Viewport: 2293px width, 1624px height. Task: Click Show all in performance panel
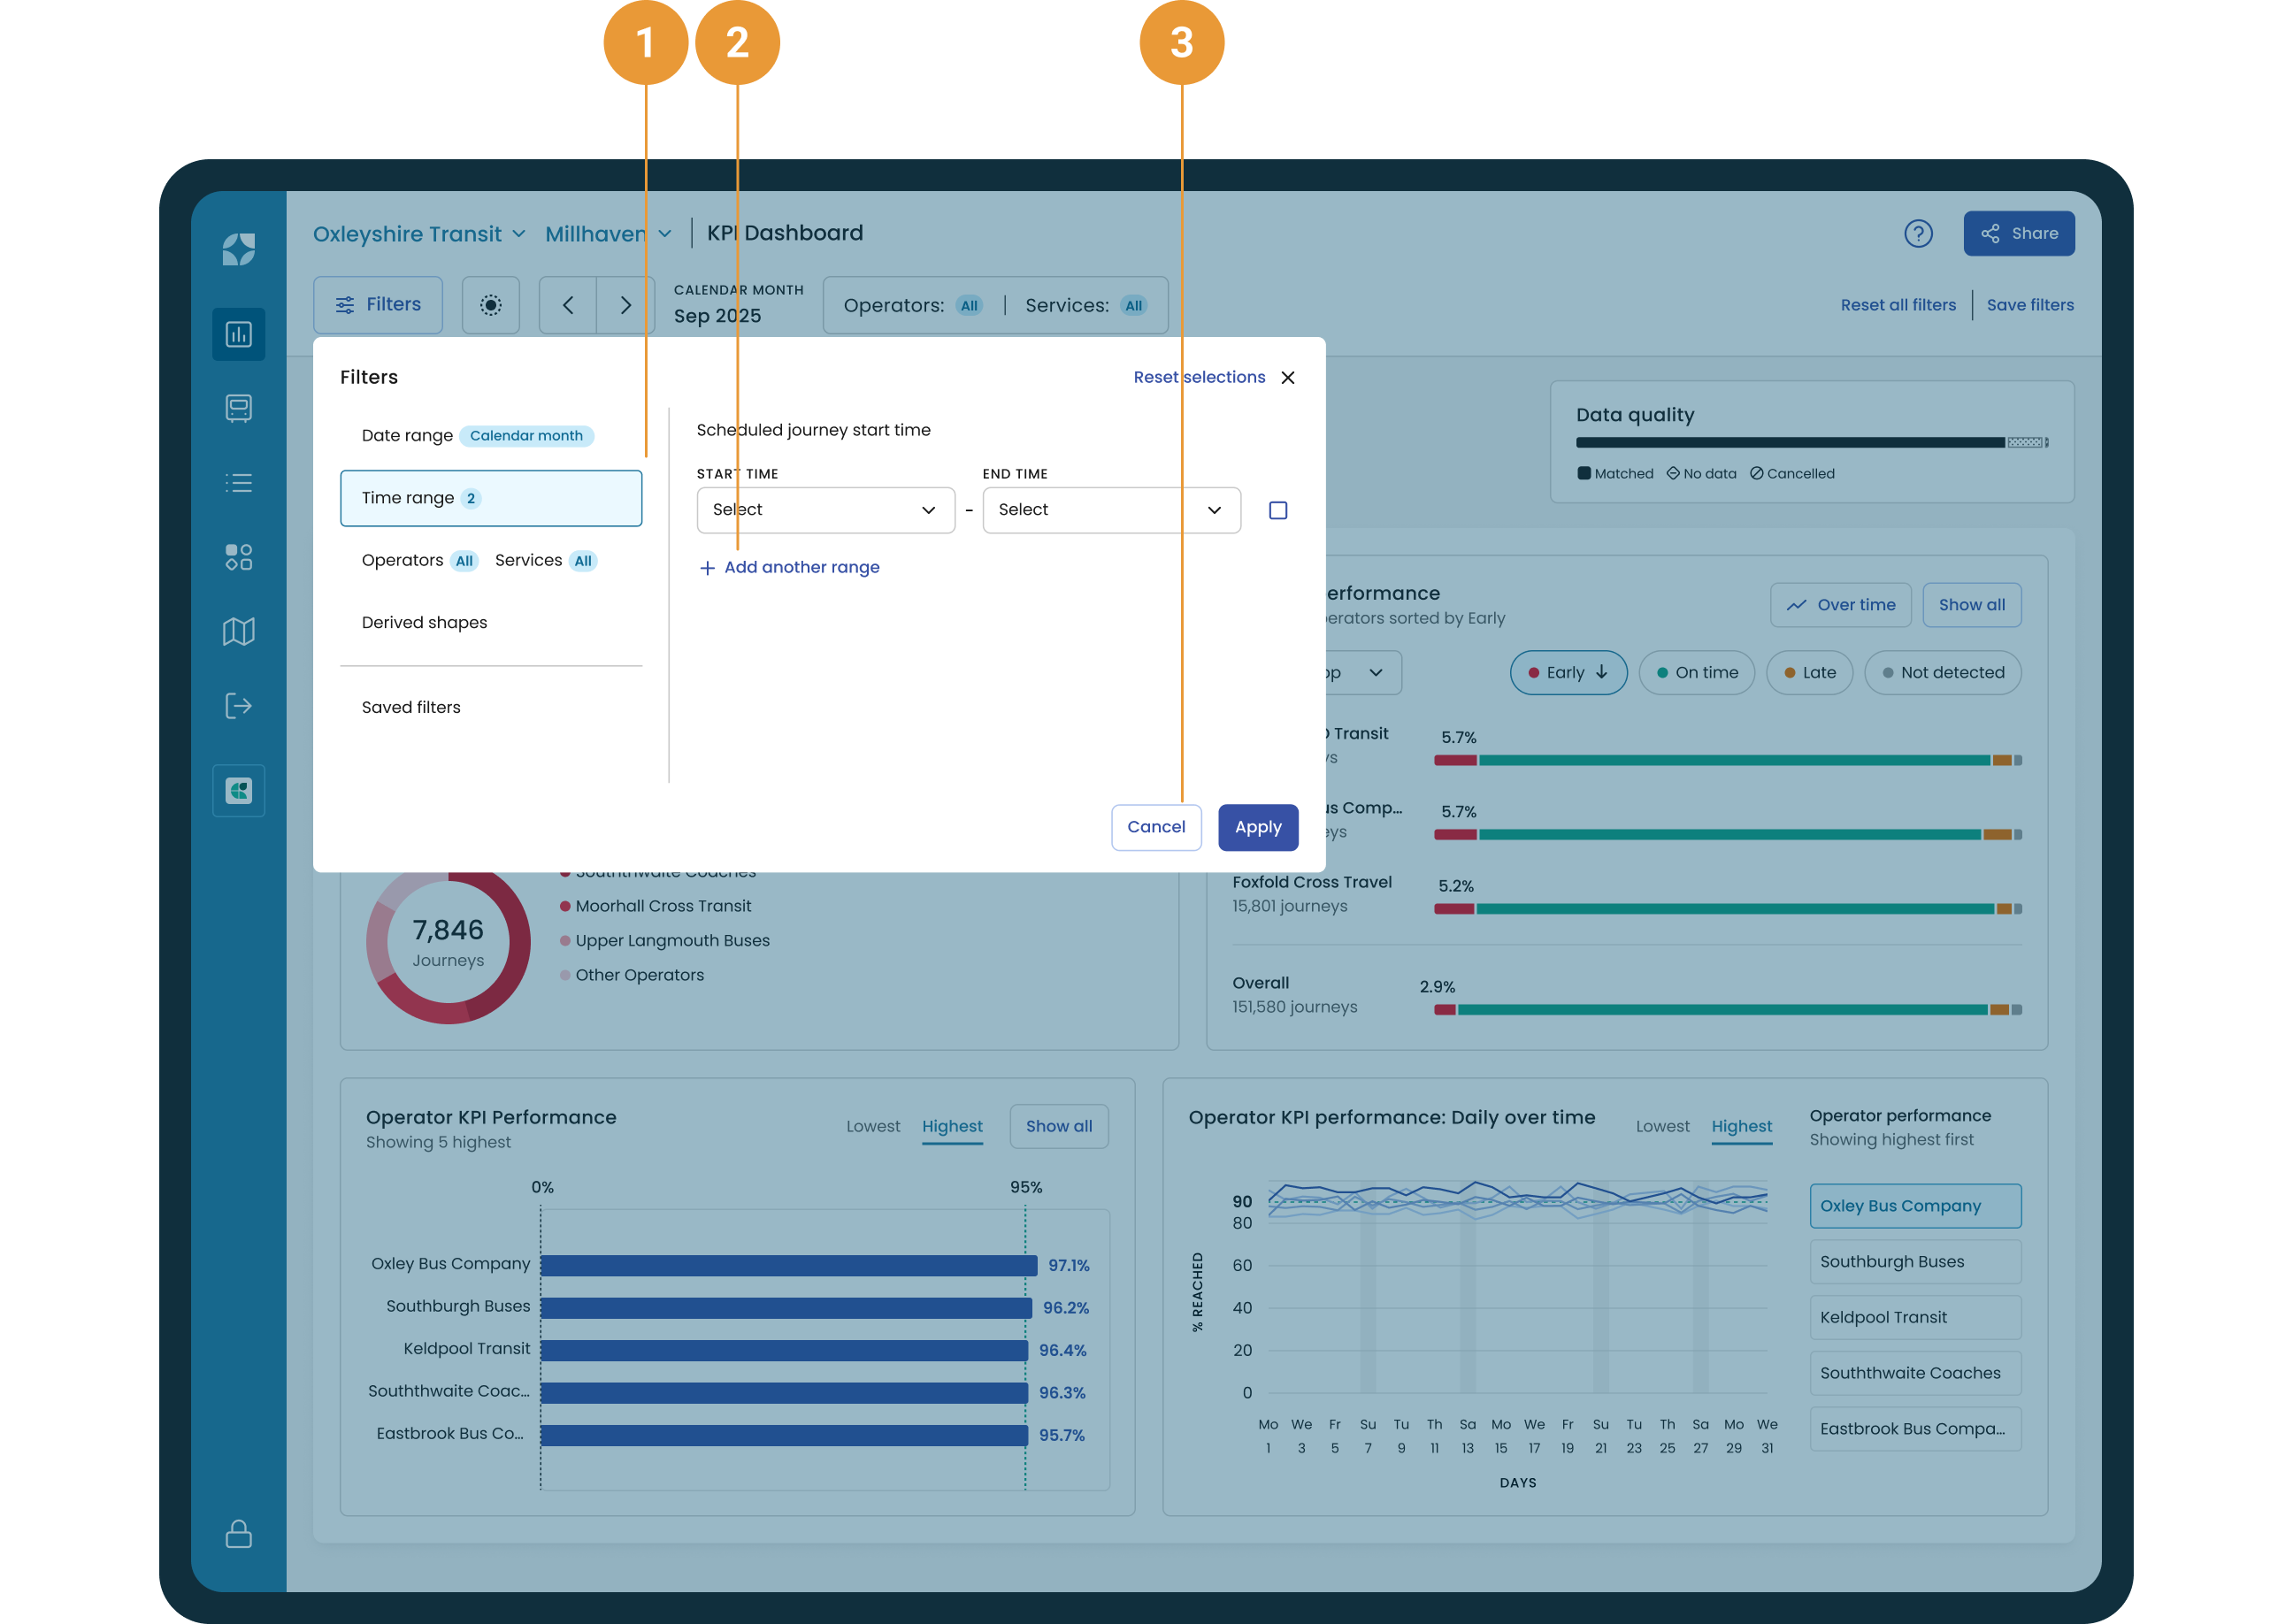1971,605
